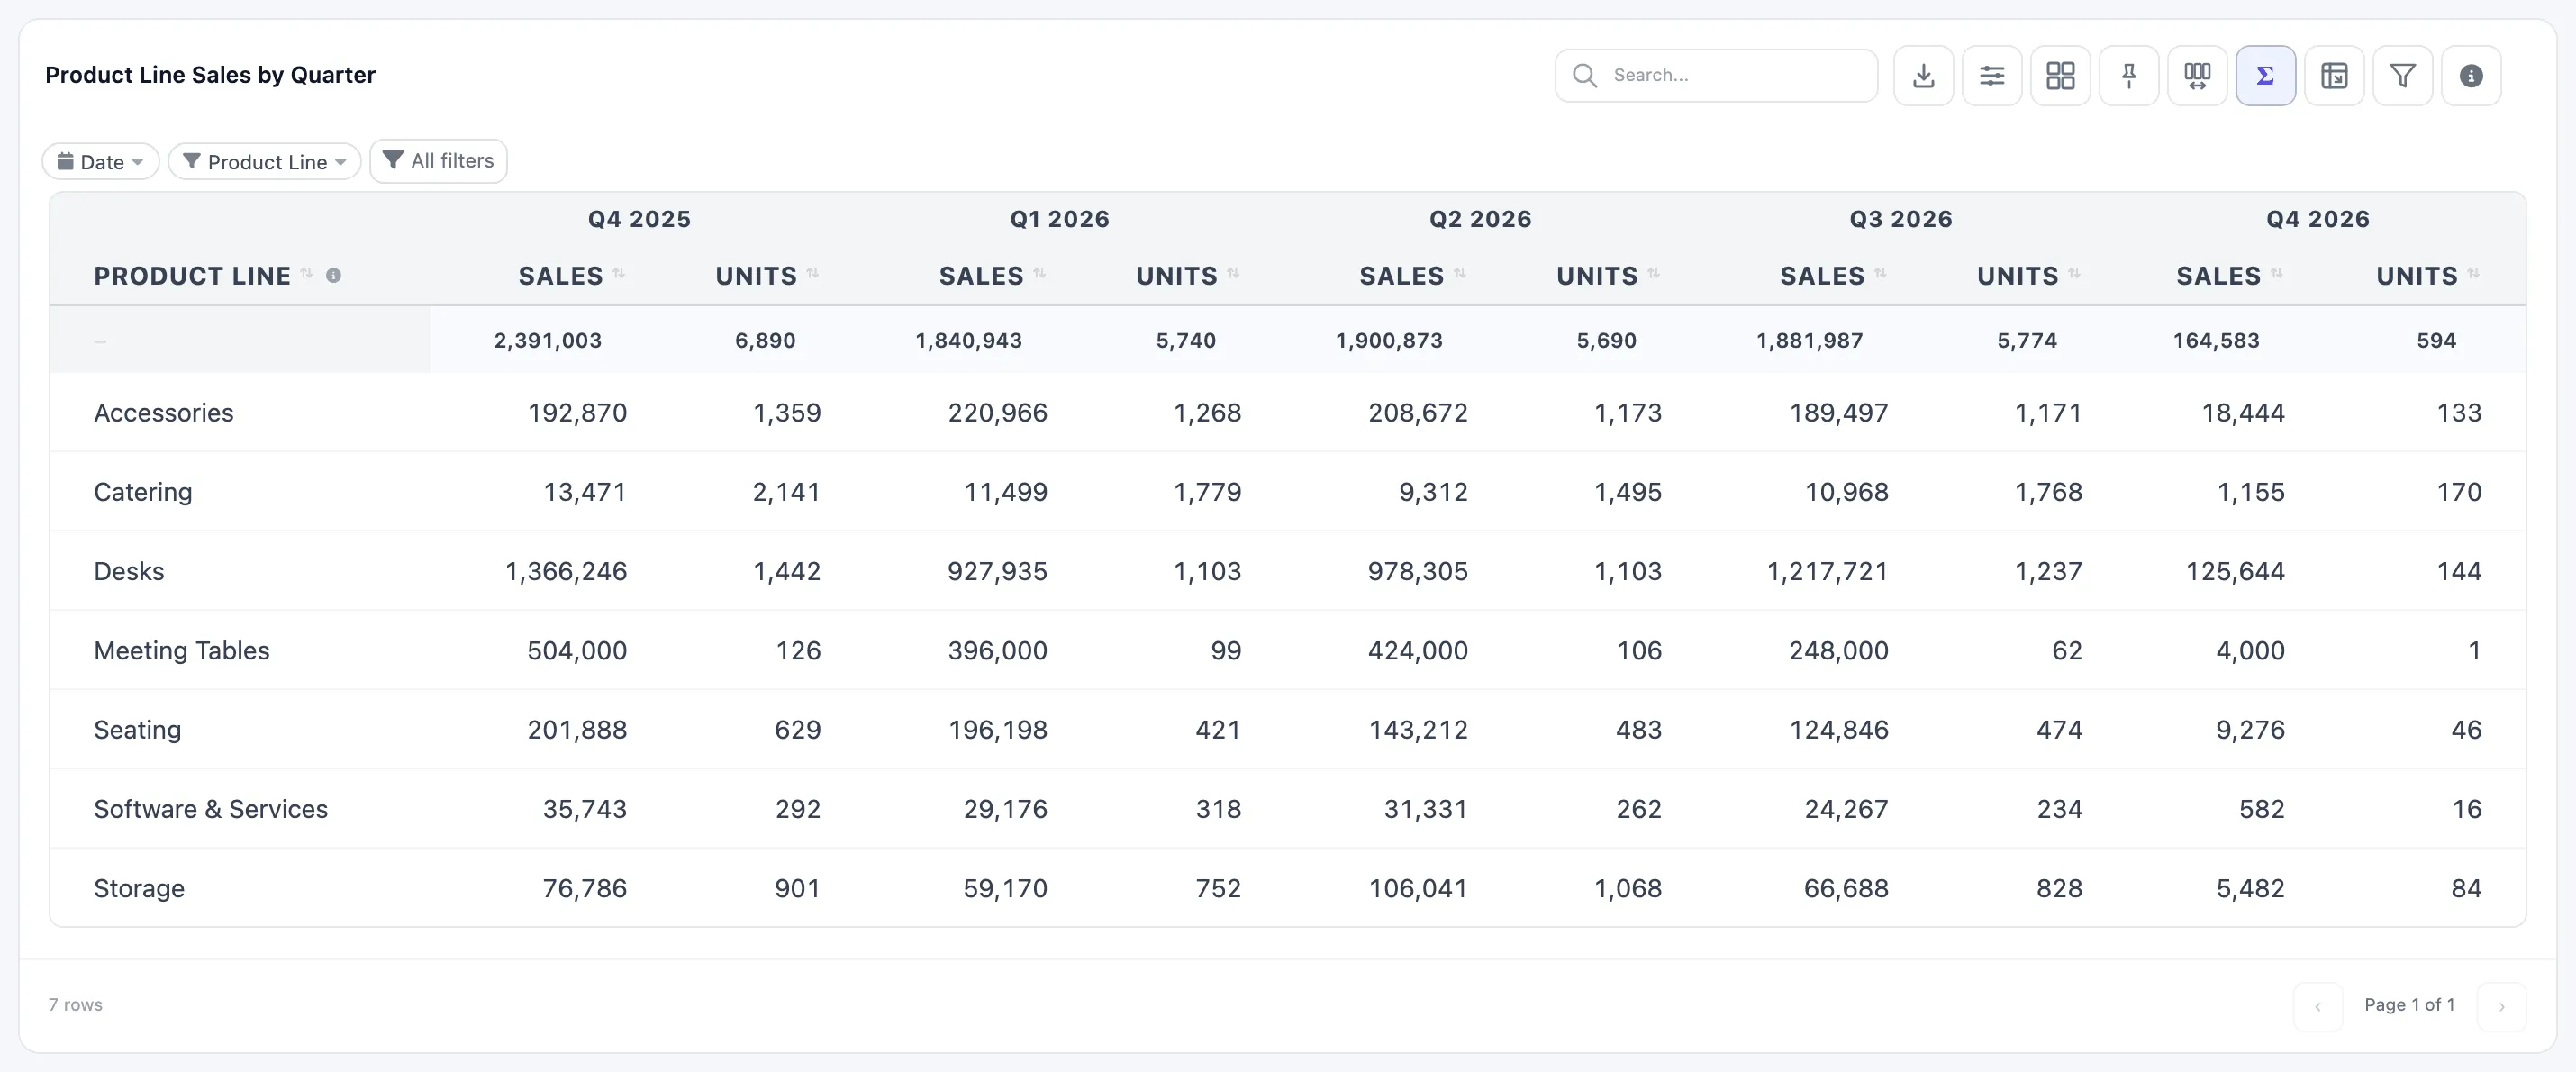
Task: Click the grid layout icon
Action: (2060, 75)
